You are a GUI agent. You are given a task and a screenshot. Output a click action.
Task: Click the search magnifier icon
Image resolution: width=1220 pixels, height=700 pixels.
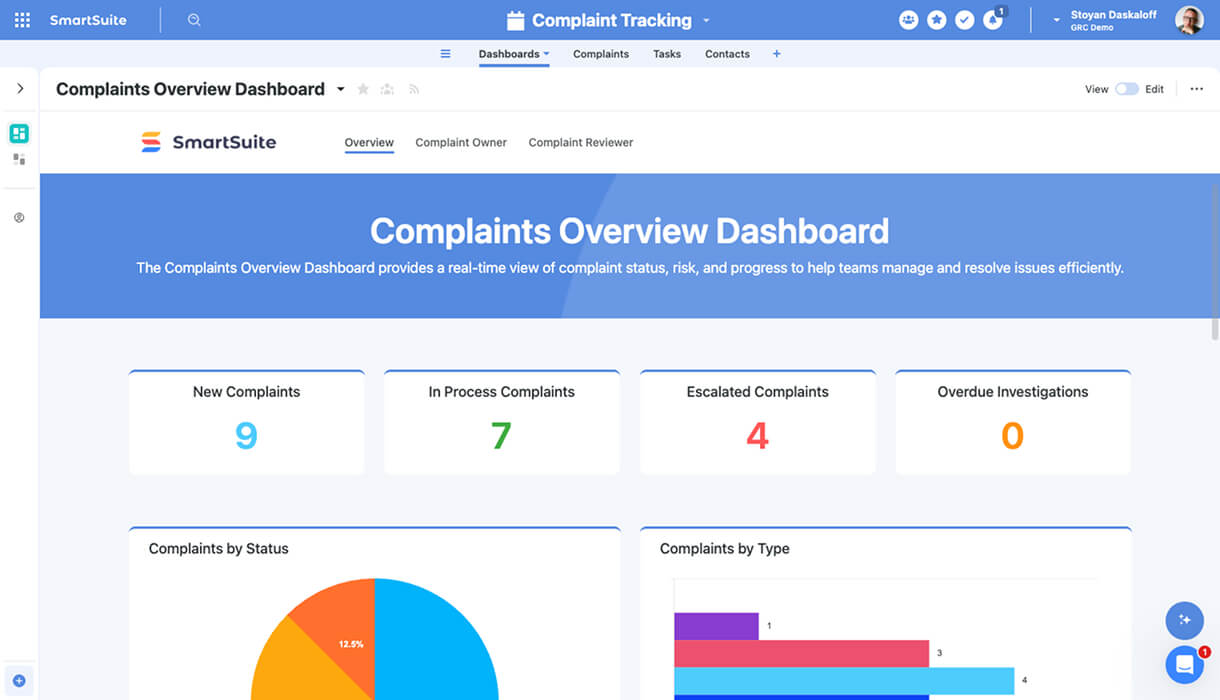[194, 20]
